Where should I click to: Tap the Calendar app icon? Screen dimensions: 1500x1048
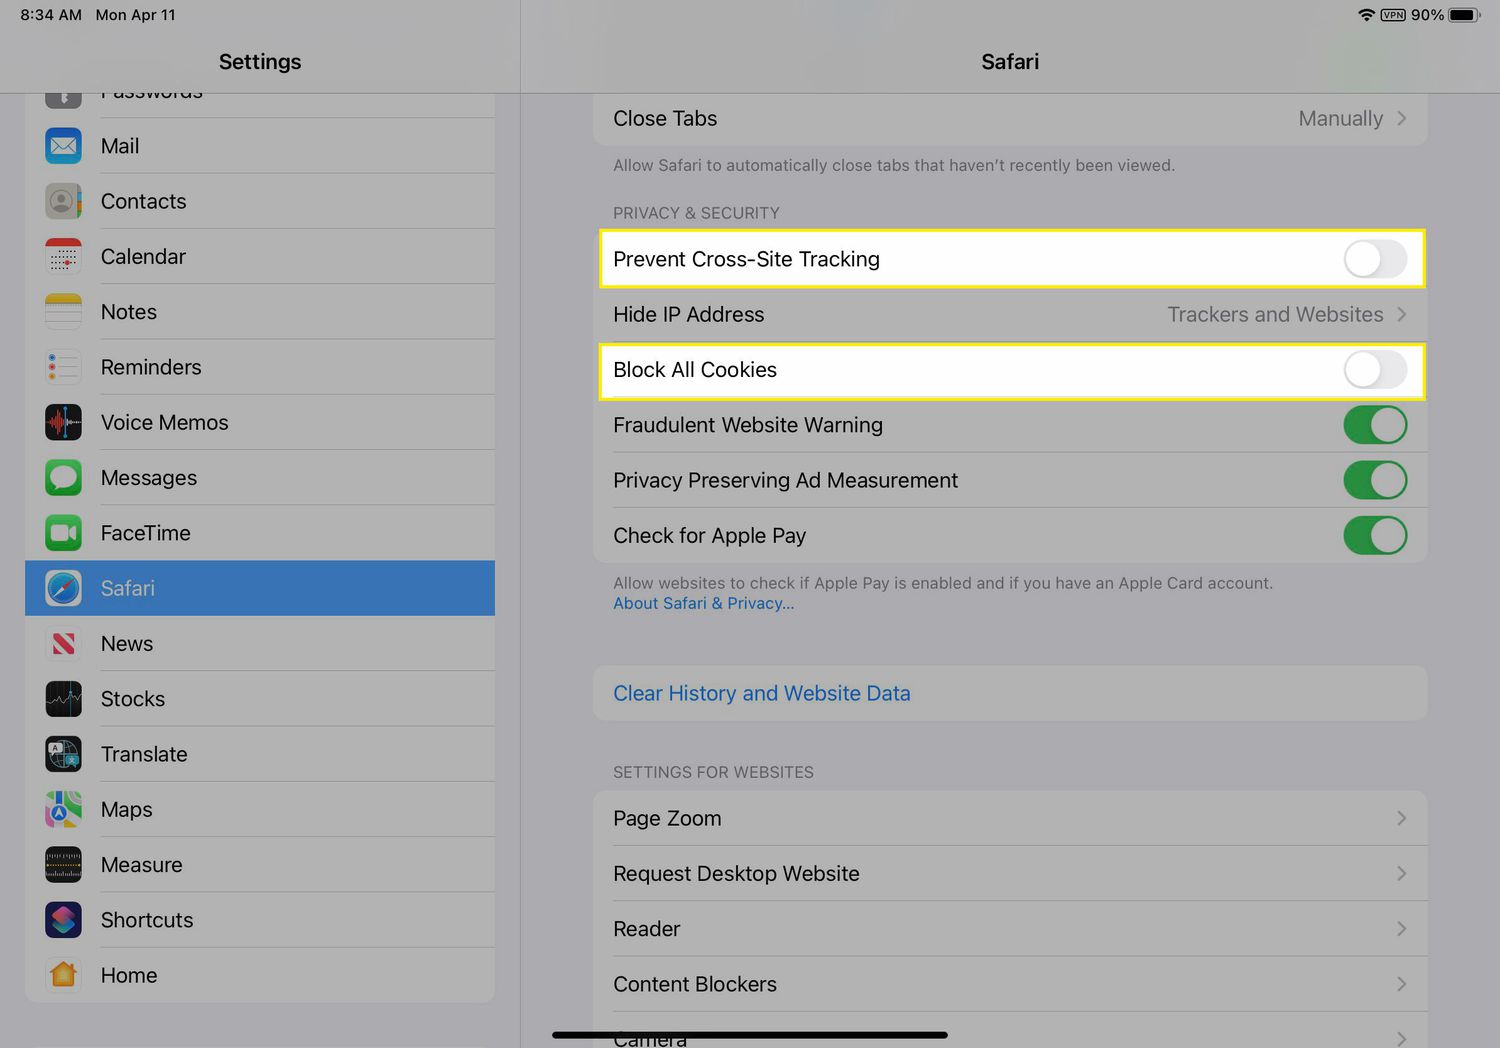coord(63,256)
